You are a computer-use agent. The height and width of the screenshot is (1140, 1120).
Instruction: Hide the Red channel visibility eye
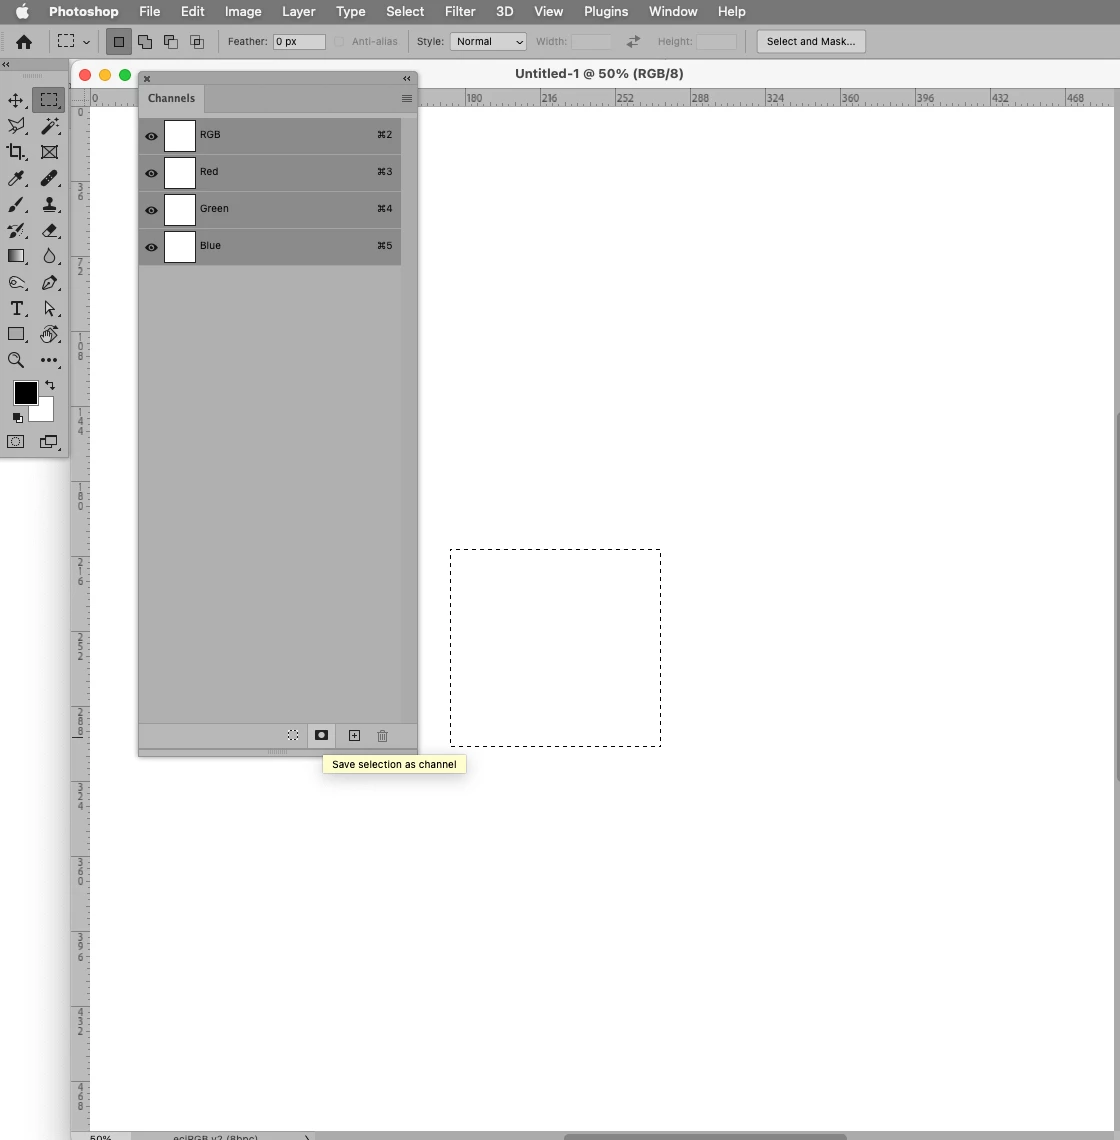(151, 173)
